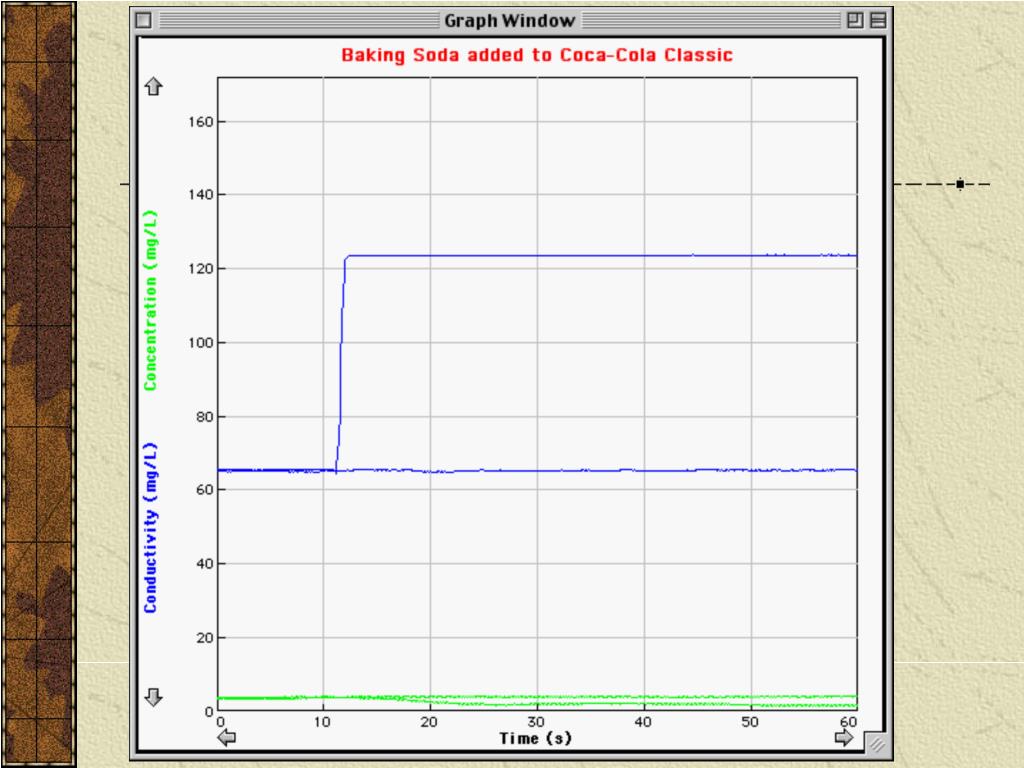Image resolution: width=1024 pixels, height=768 pixels.
Task: Click the 160 y-axis tick value
Action: [200, 122]
